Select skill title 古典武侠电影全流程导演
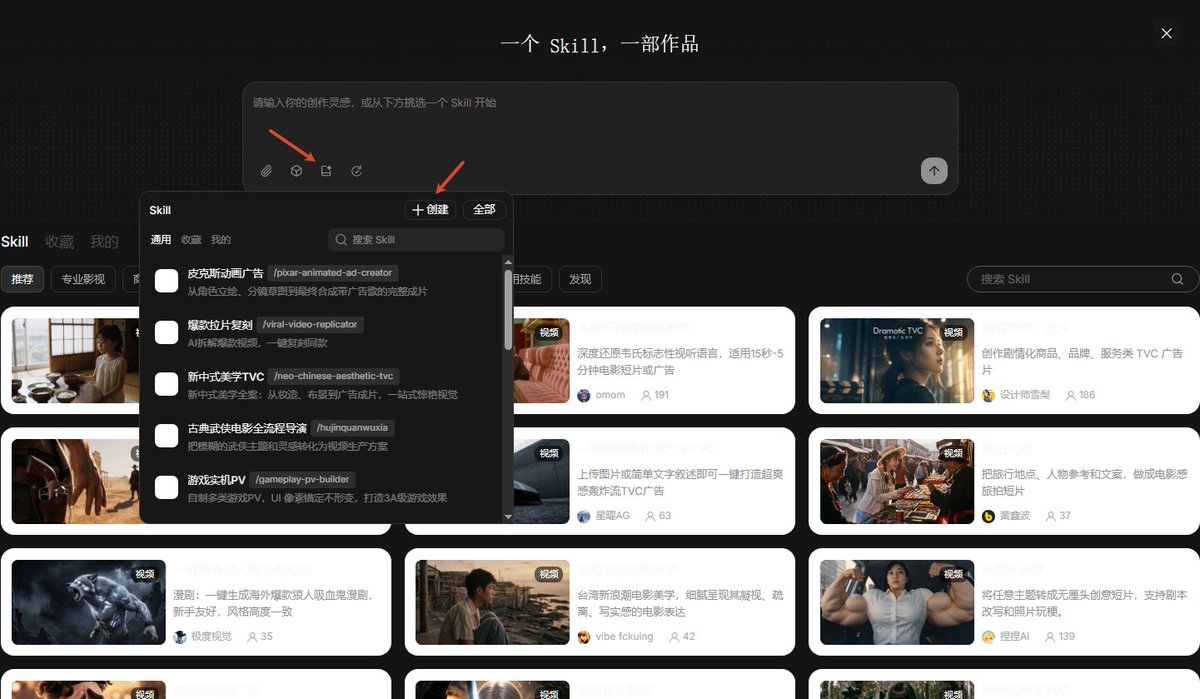Viewport: 1200px width, 699px height. click(247, 428)
